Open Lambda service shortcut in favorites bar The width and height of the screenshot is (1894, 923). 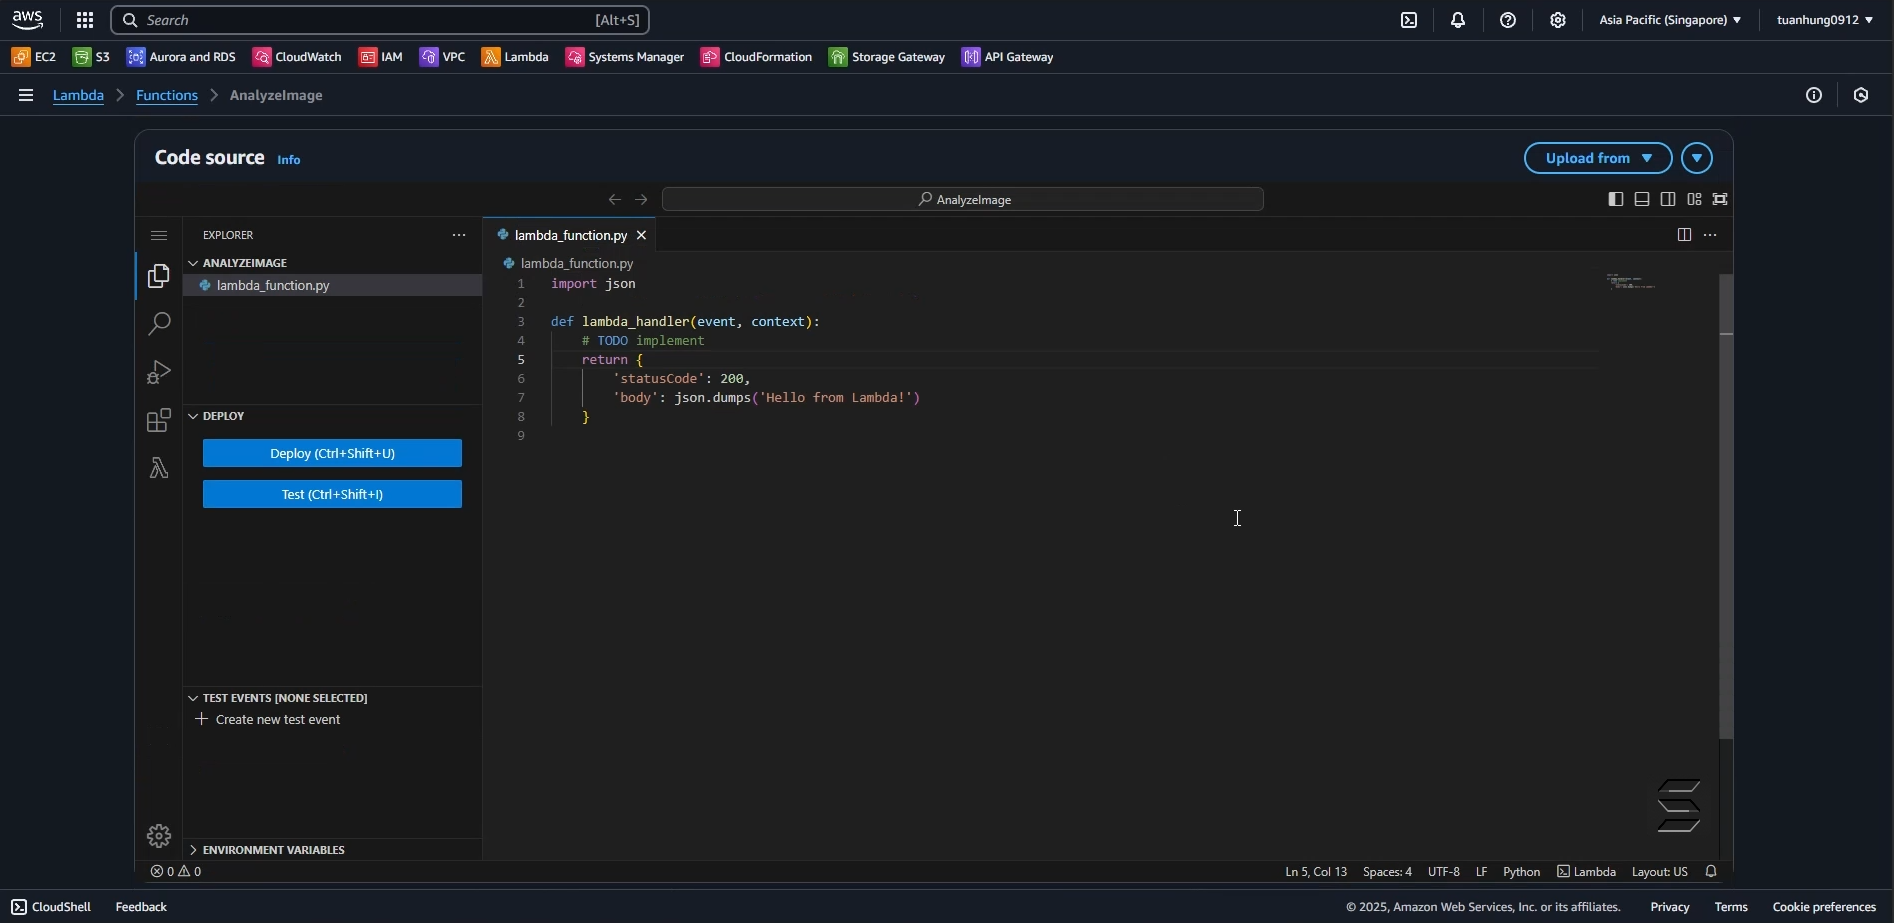515,57
